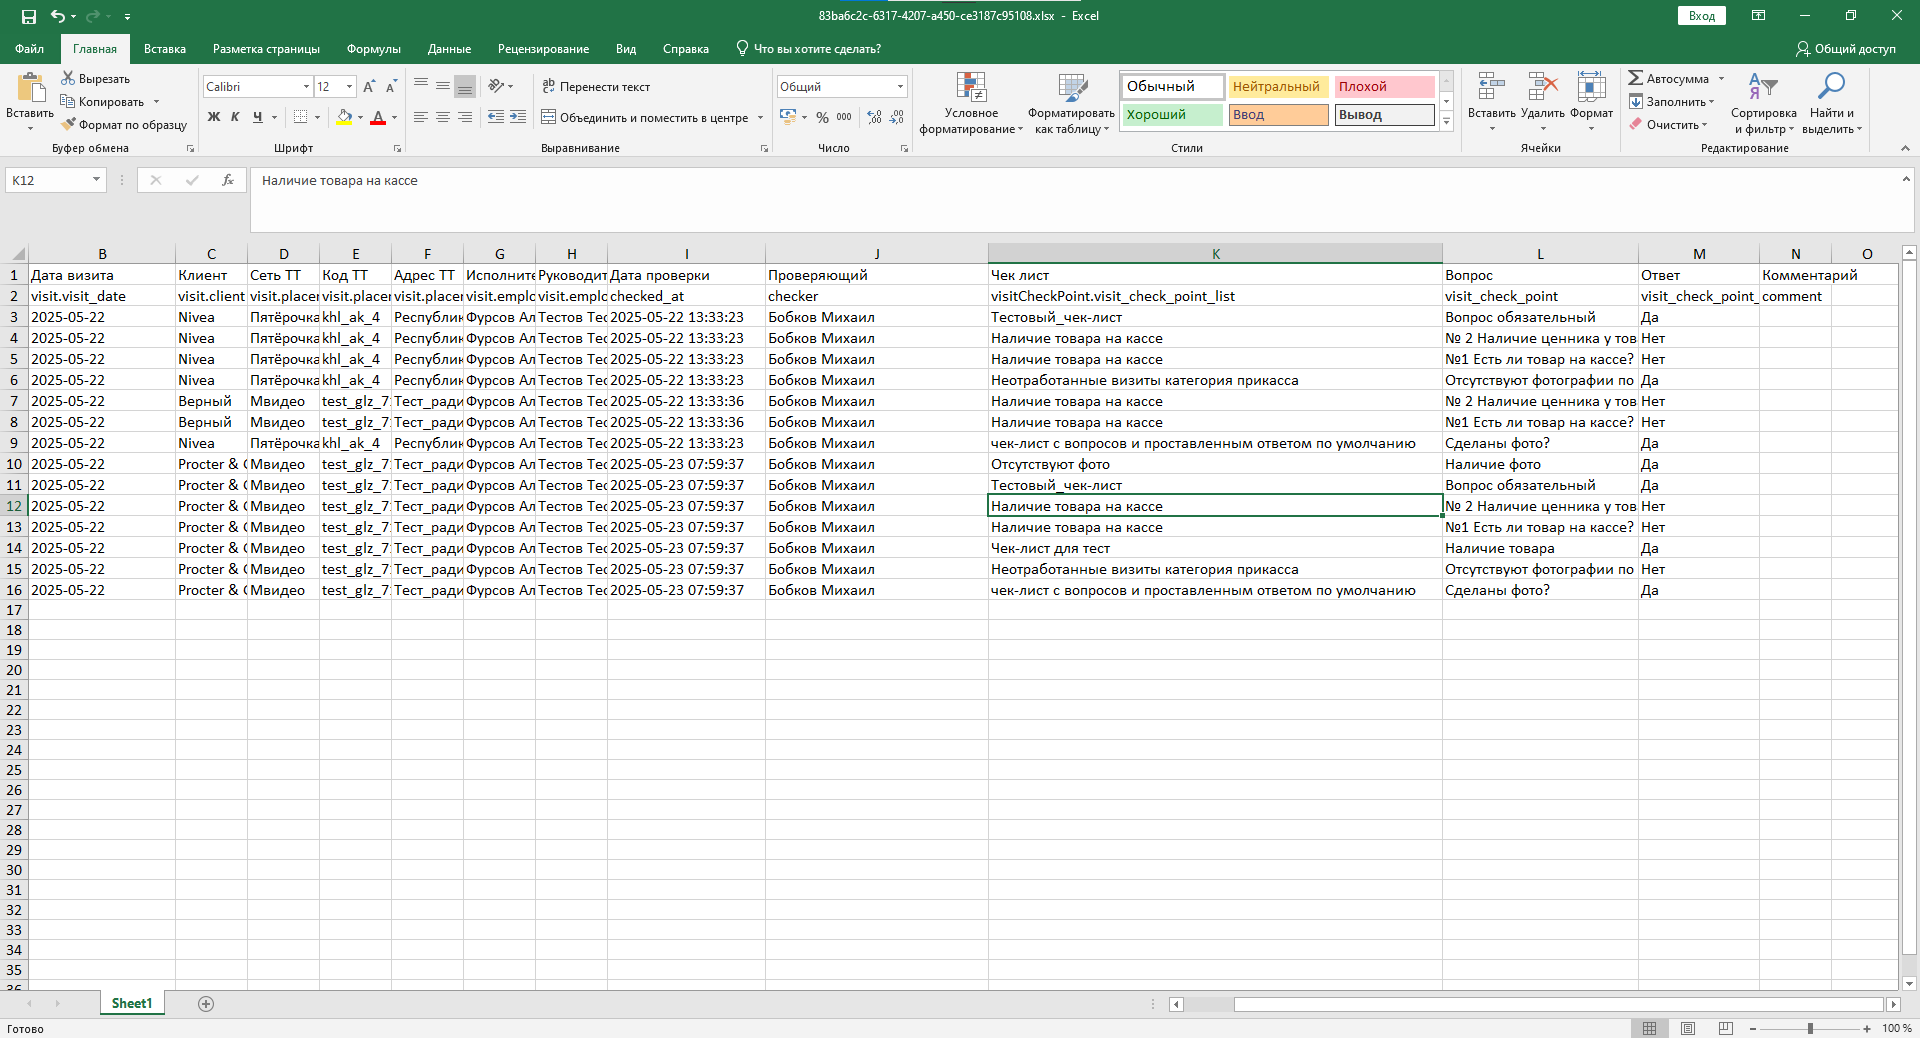Toggle Wrap Text (Перенести текст)
Screen dimensions: 1920x1038
(596, 87)
